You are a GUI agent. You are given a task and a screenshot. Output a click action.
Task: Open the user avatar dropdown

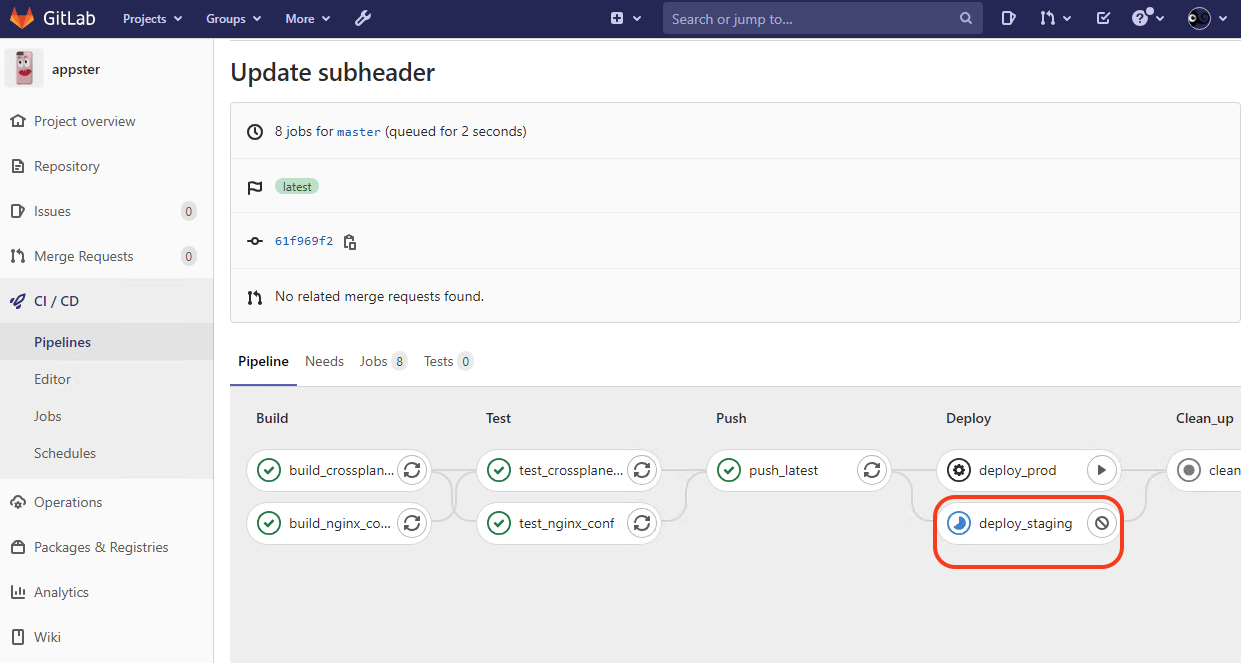[1207, 18]
